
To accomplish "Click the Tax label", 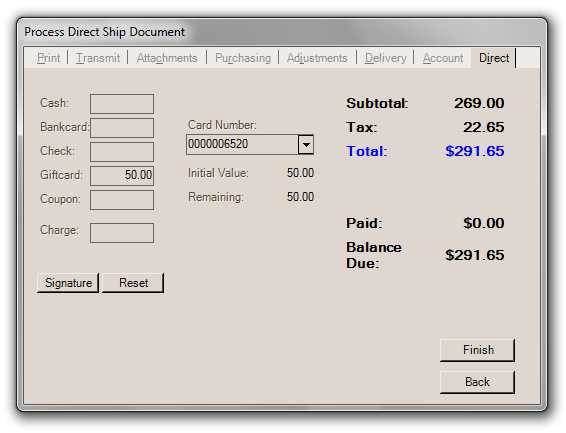I will point(361,127).
